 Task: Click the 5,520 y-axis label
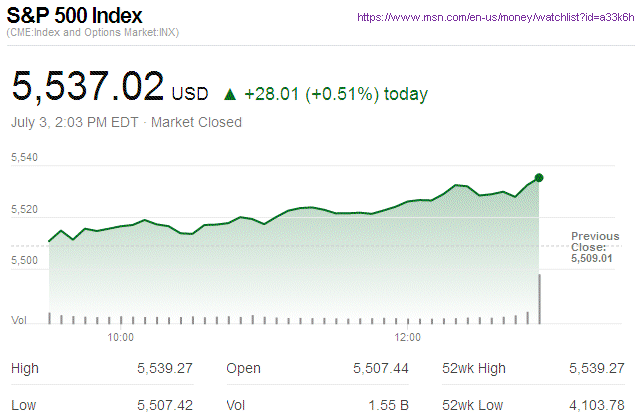[24, 210]
